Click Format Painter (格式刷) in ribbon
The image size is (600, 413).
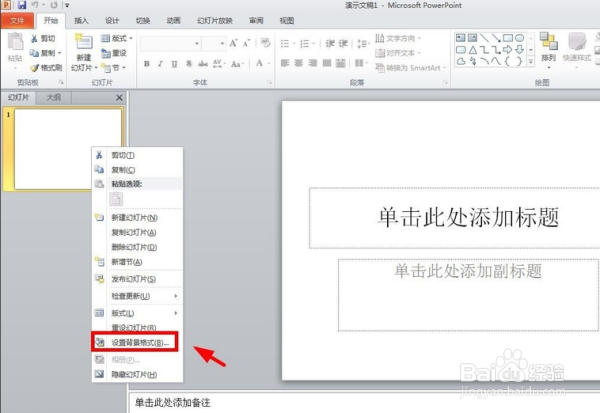(46, 68)
